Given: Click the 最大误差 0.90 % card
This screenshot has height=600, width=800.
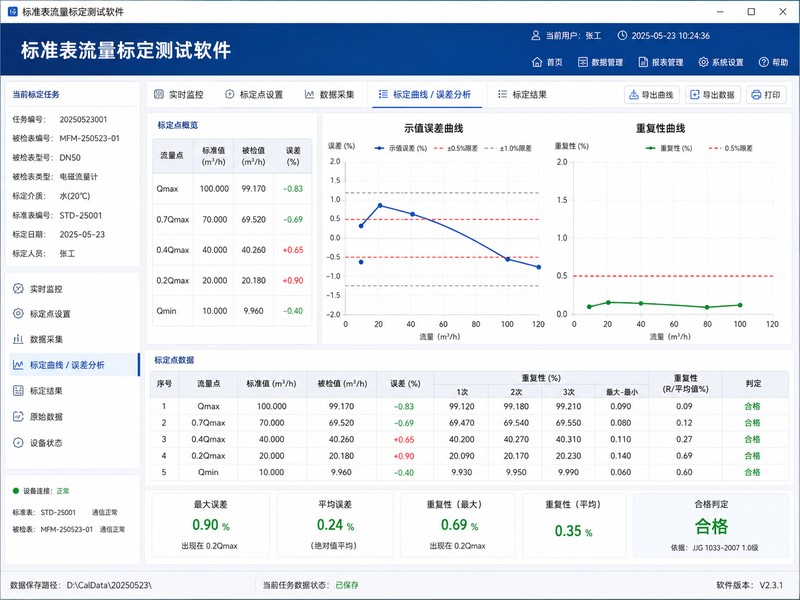Looking at the screenshot, I should [x=211, y=524].
